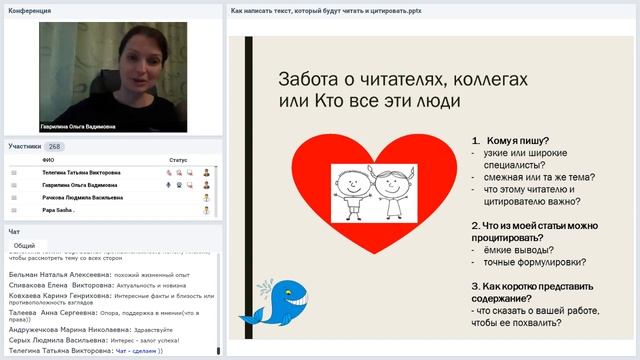Click the name caption under presenter video
Image resolution: width=640 pixels, height=360 pixels.
78,127
